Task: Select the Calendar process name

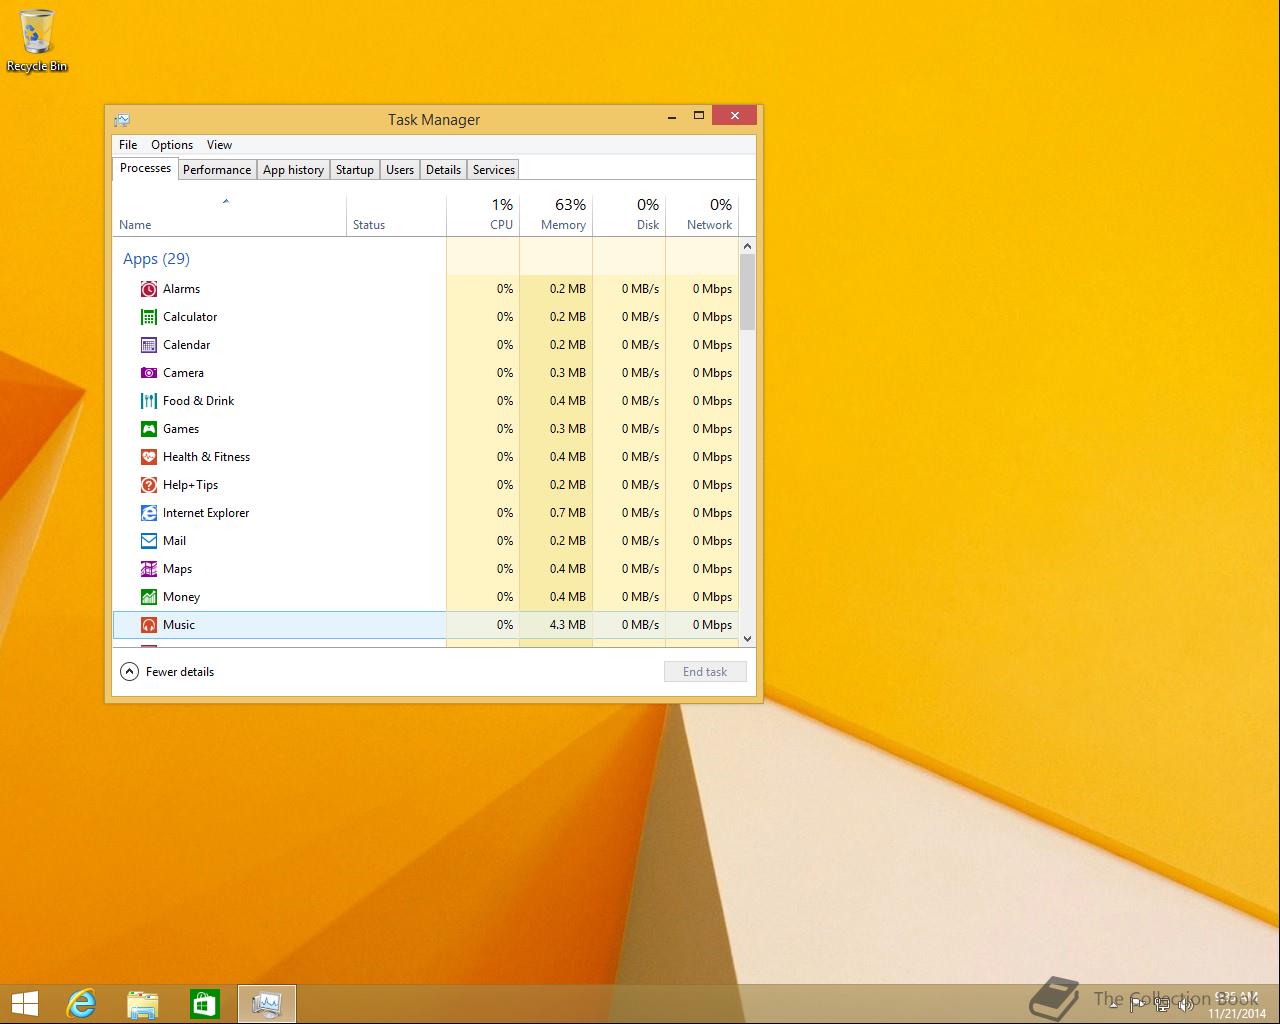Action: coord(187,345)
